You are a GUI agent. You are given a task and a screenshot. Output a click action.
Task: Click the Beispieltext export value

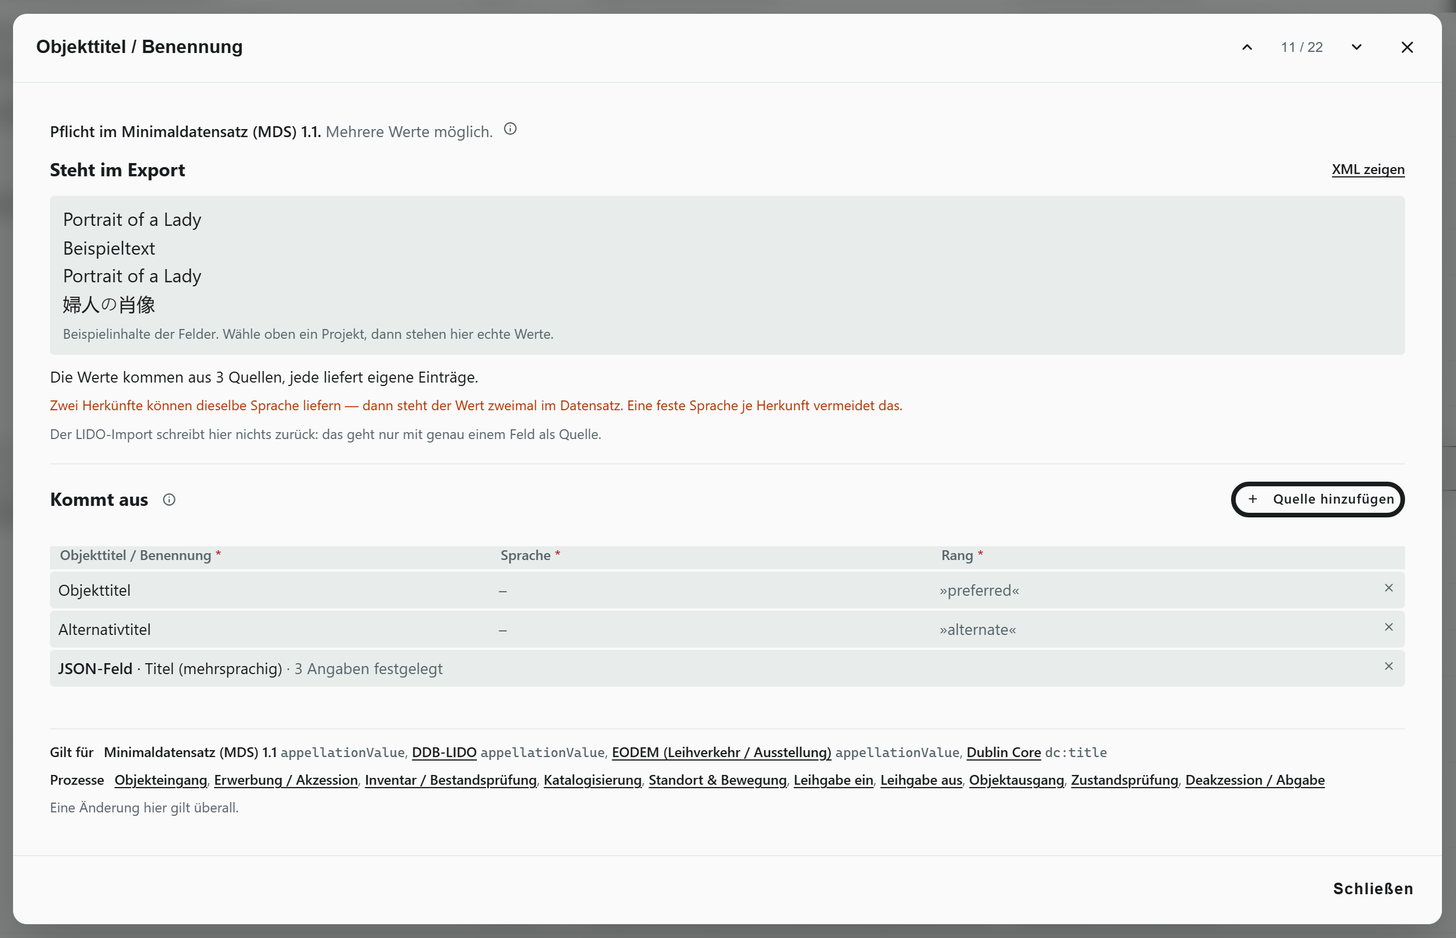[x=109, y=248]
